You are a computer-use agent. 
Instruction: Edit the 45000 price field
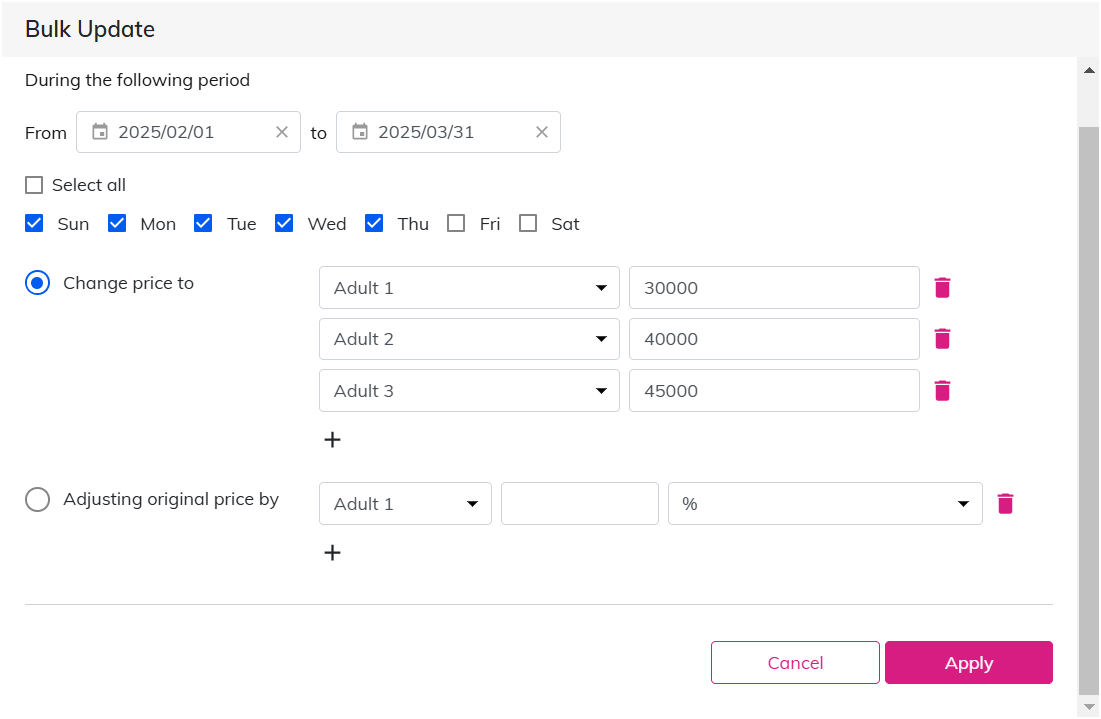point(774,390)
